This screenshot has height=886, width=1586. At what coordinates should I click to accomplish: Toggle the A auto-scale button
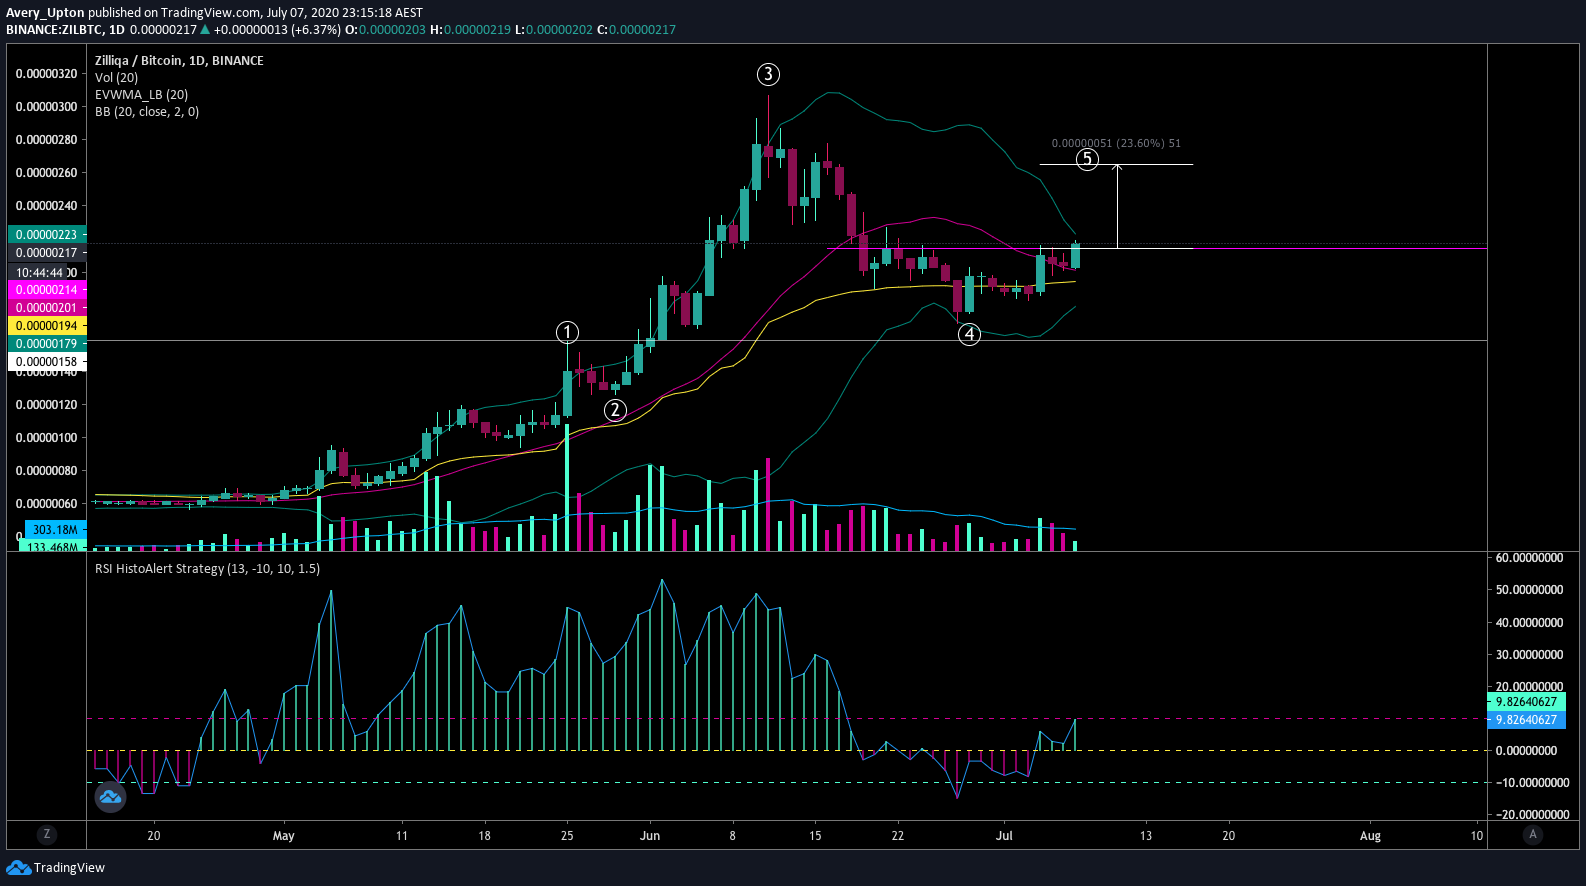(1533, 834)
